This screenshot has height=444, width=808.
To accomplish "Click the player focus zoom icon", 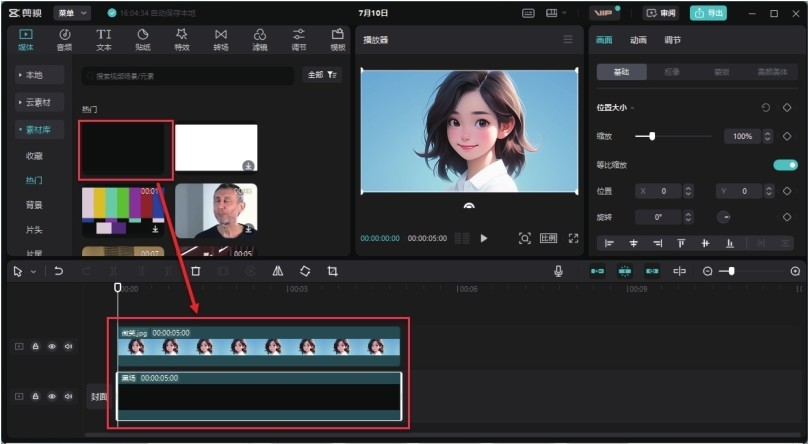I will tap(525, 238).
